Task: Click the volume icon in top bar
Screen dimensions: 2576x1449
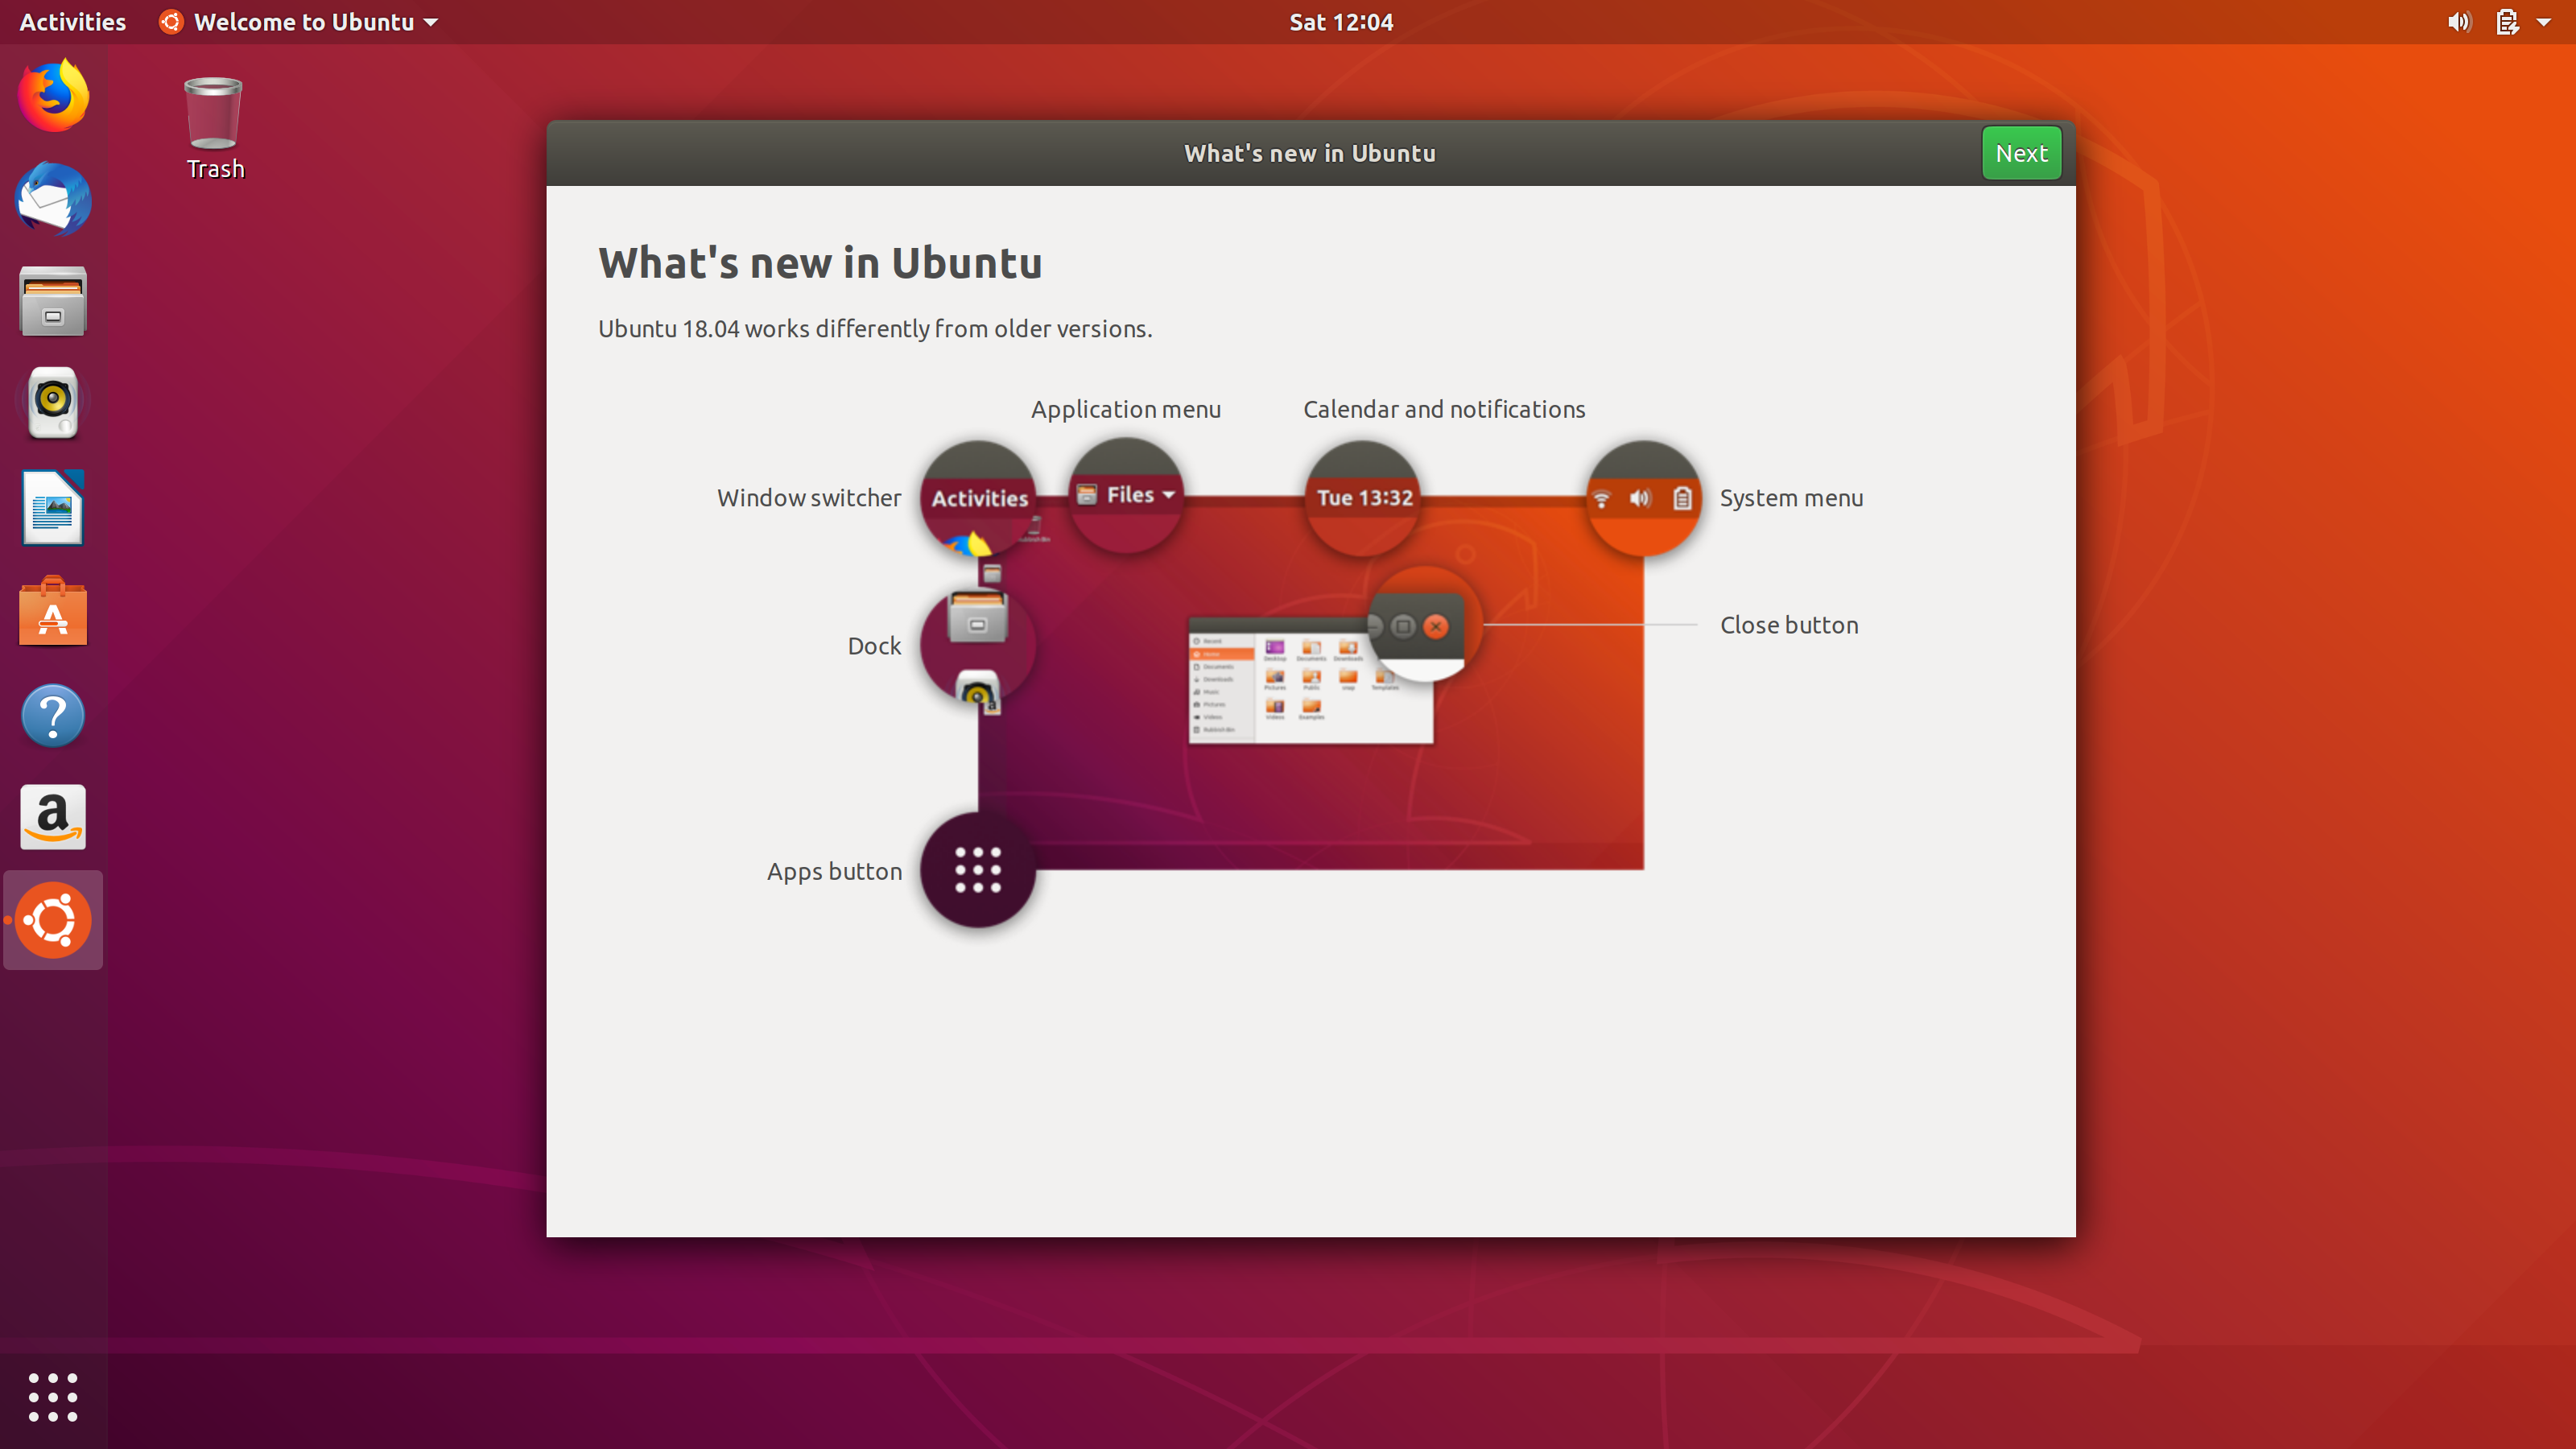Action: 2459,22
